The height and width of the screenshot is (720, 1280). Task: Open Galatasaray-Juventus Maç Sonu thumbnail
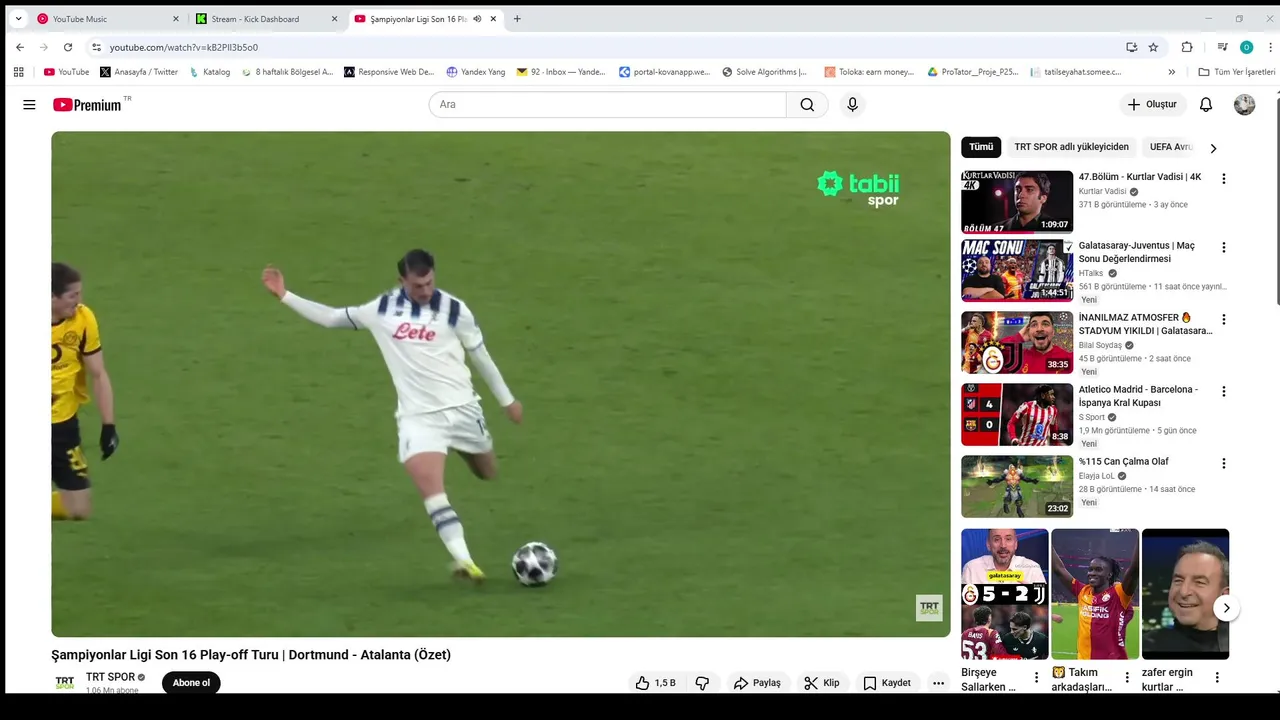click(1017, 270)
